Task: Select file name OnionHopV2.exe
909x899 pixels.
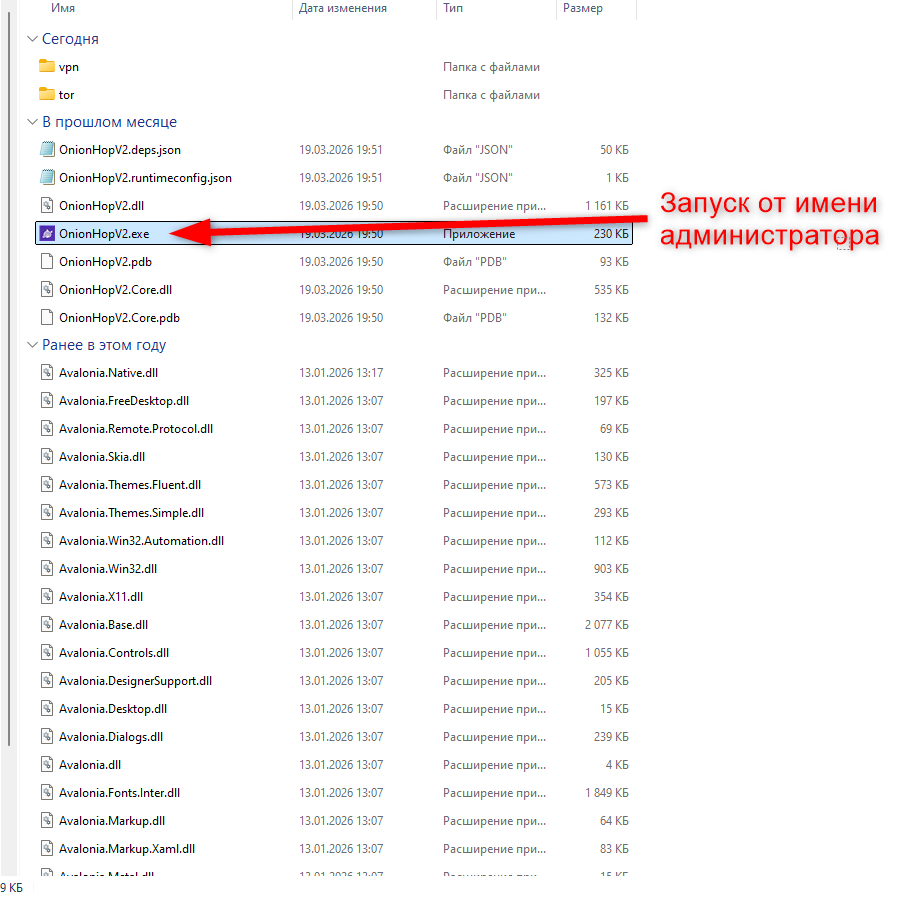Action: (x=104, y=234)
